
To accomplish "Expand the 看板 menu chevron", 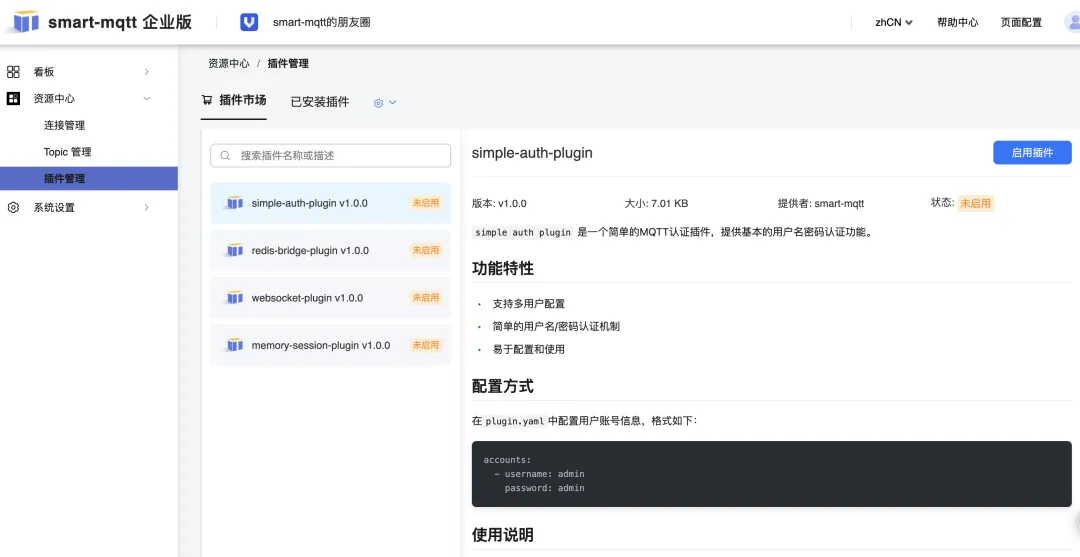I will [146, 72].
